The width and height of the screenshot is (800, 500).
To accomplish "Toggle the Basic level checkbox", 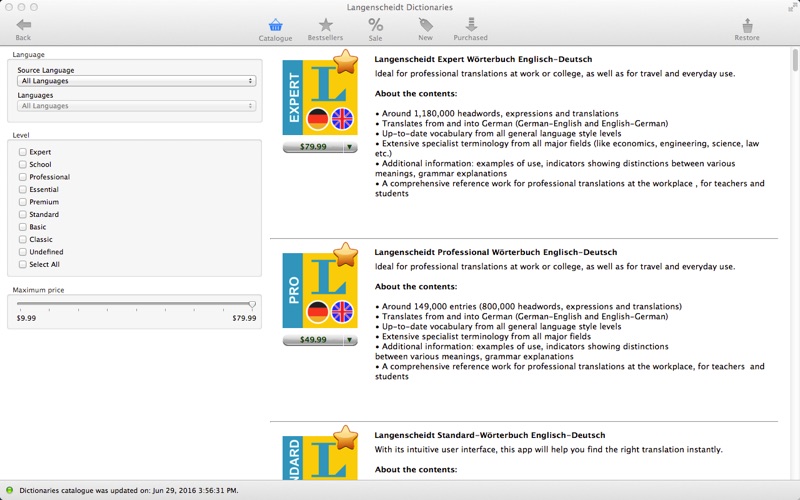I will [x=22, y=227].
